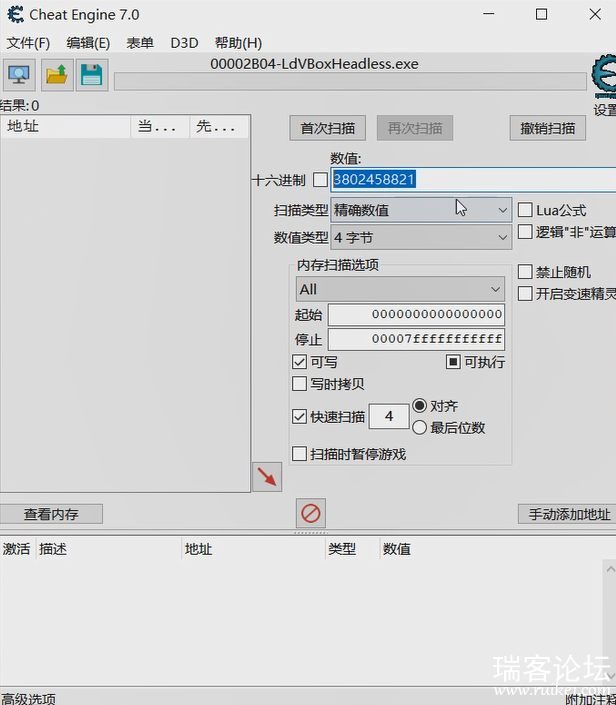Open the 文件(F) menu

point(28,43)
